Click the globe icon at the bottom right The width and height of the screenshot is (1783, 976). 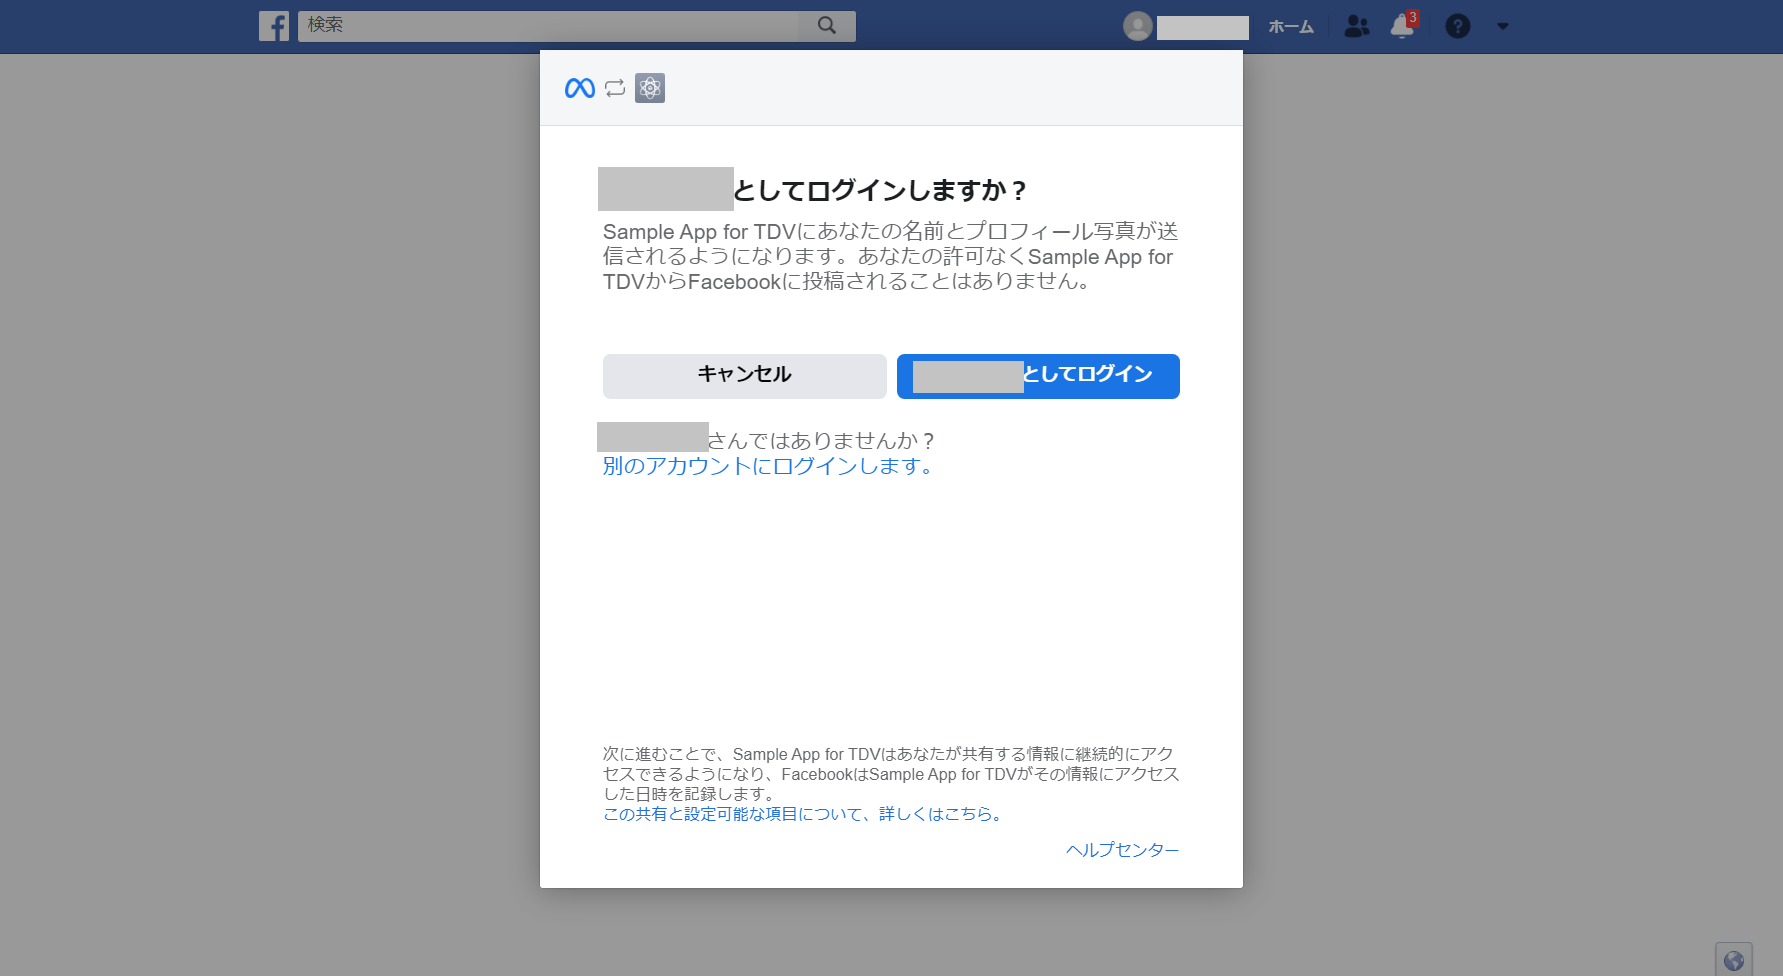click(x=1734, y=960)
